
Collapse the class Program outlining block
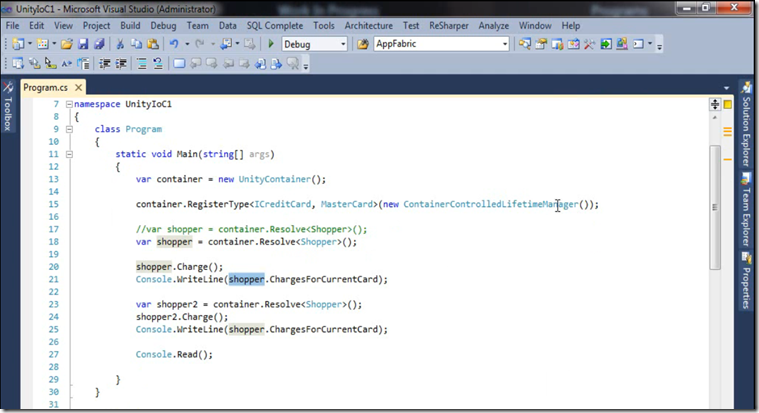(x=69, y=129)
